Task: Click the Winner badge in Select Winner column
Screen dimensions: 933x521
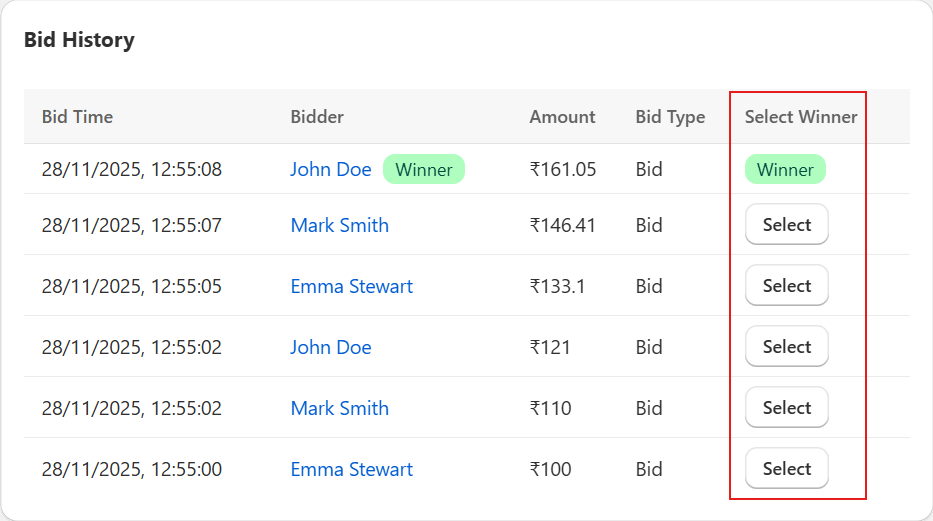Action: (x=785, y=170)
